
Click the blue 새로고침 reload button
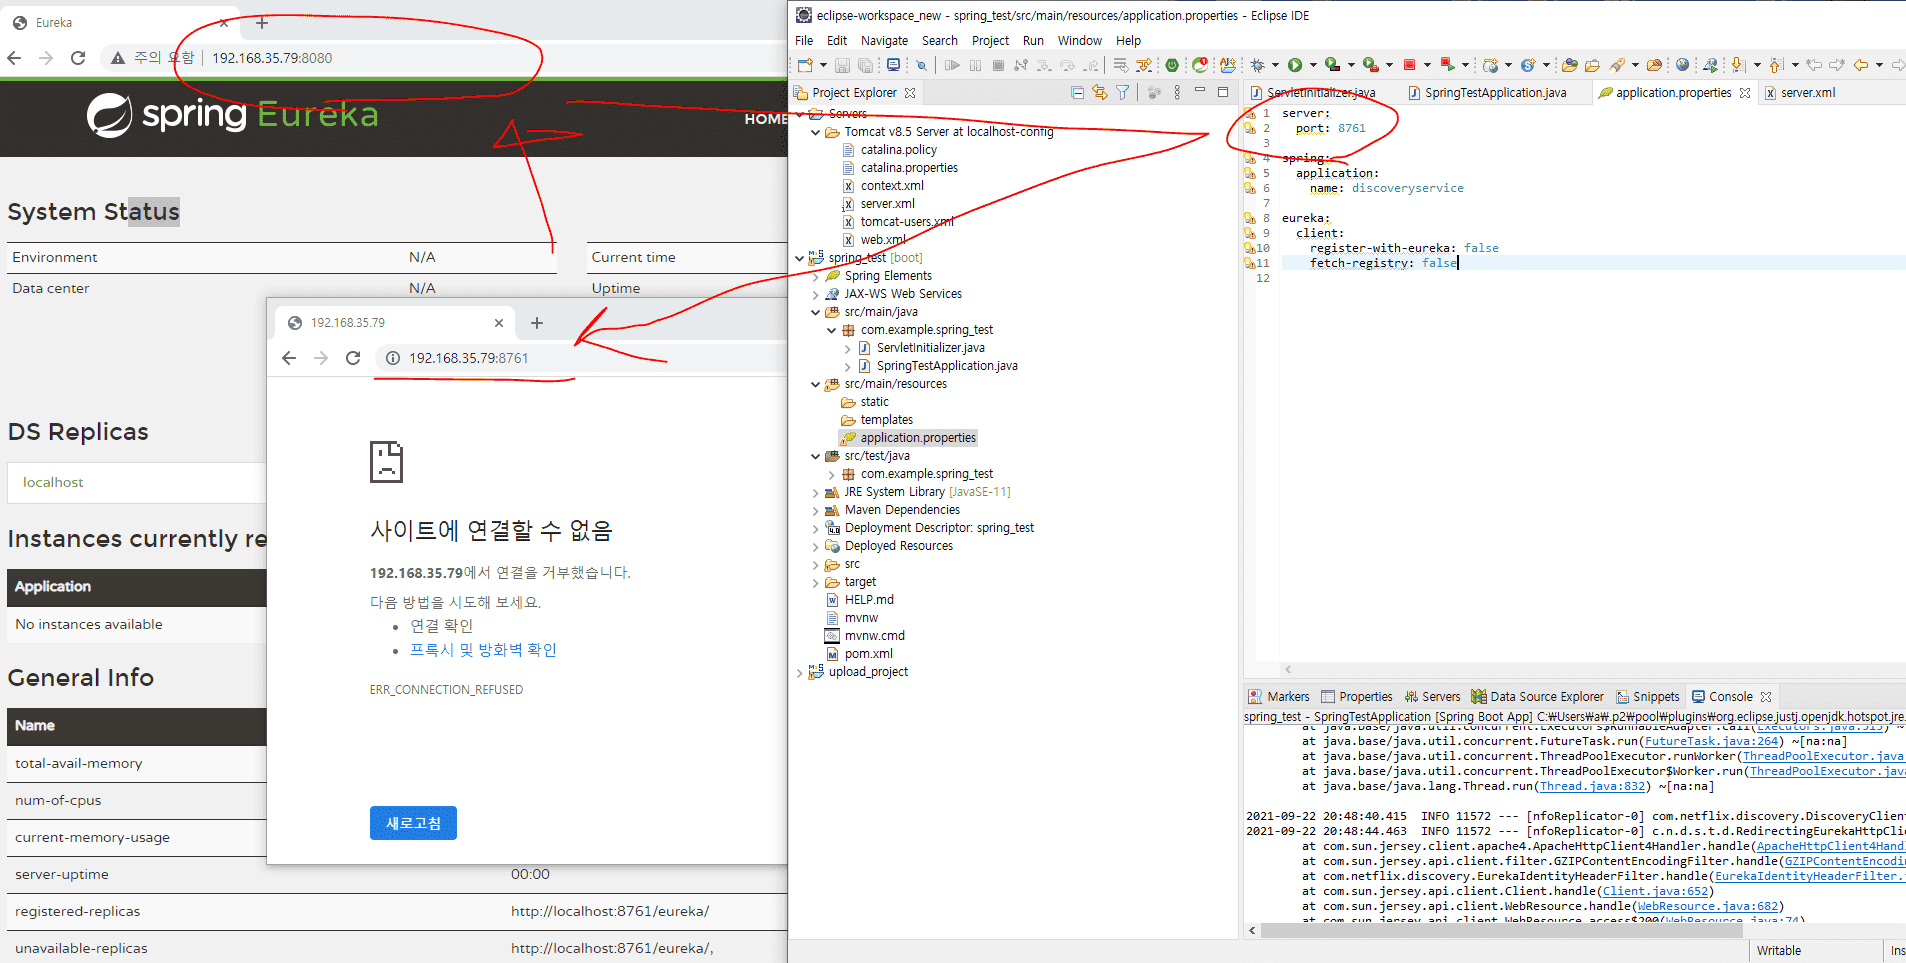click(x=413, y=823)
